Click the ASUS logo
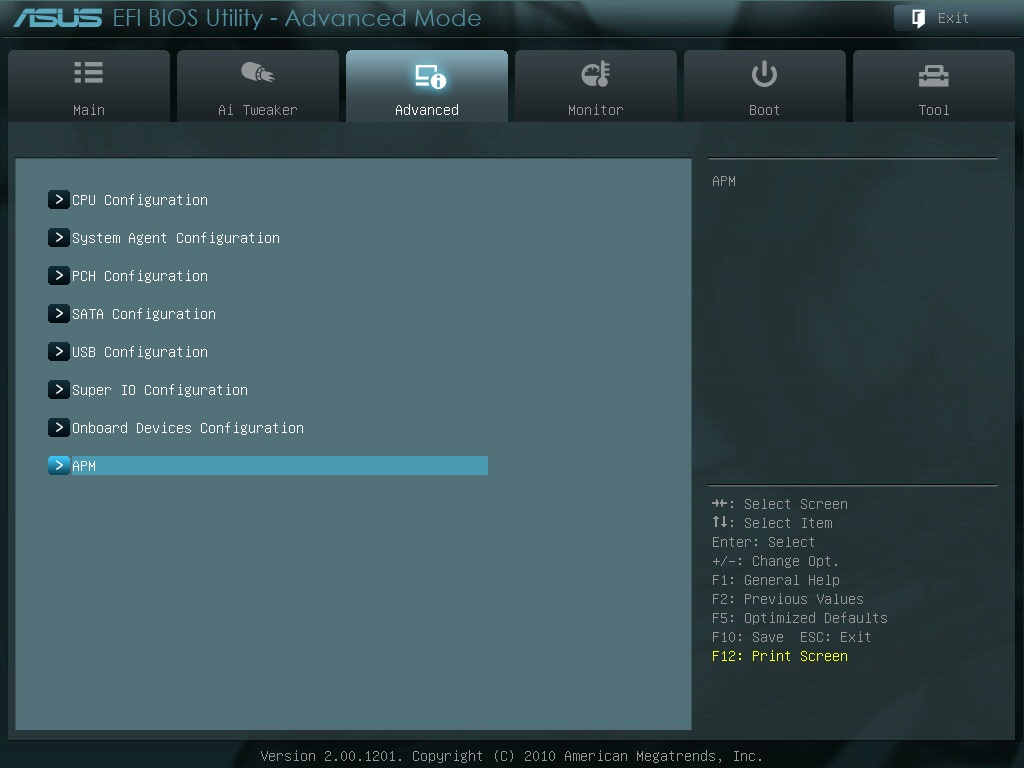Image resolution: width=1024 pixels, height=768 pixels. pyautogui.click(x=57, y=18)
